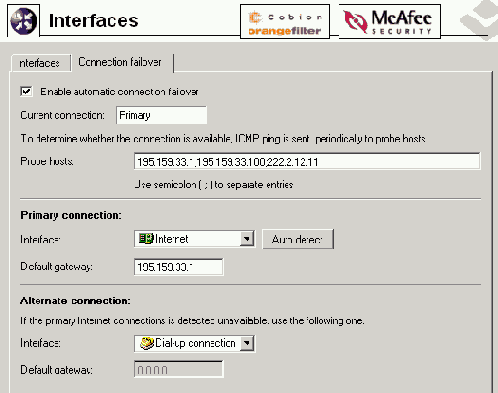Click inside the Probe hosts field

coord(307,162)
